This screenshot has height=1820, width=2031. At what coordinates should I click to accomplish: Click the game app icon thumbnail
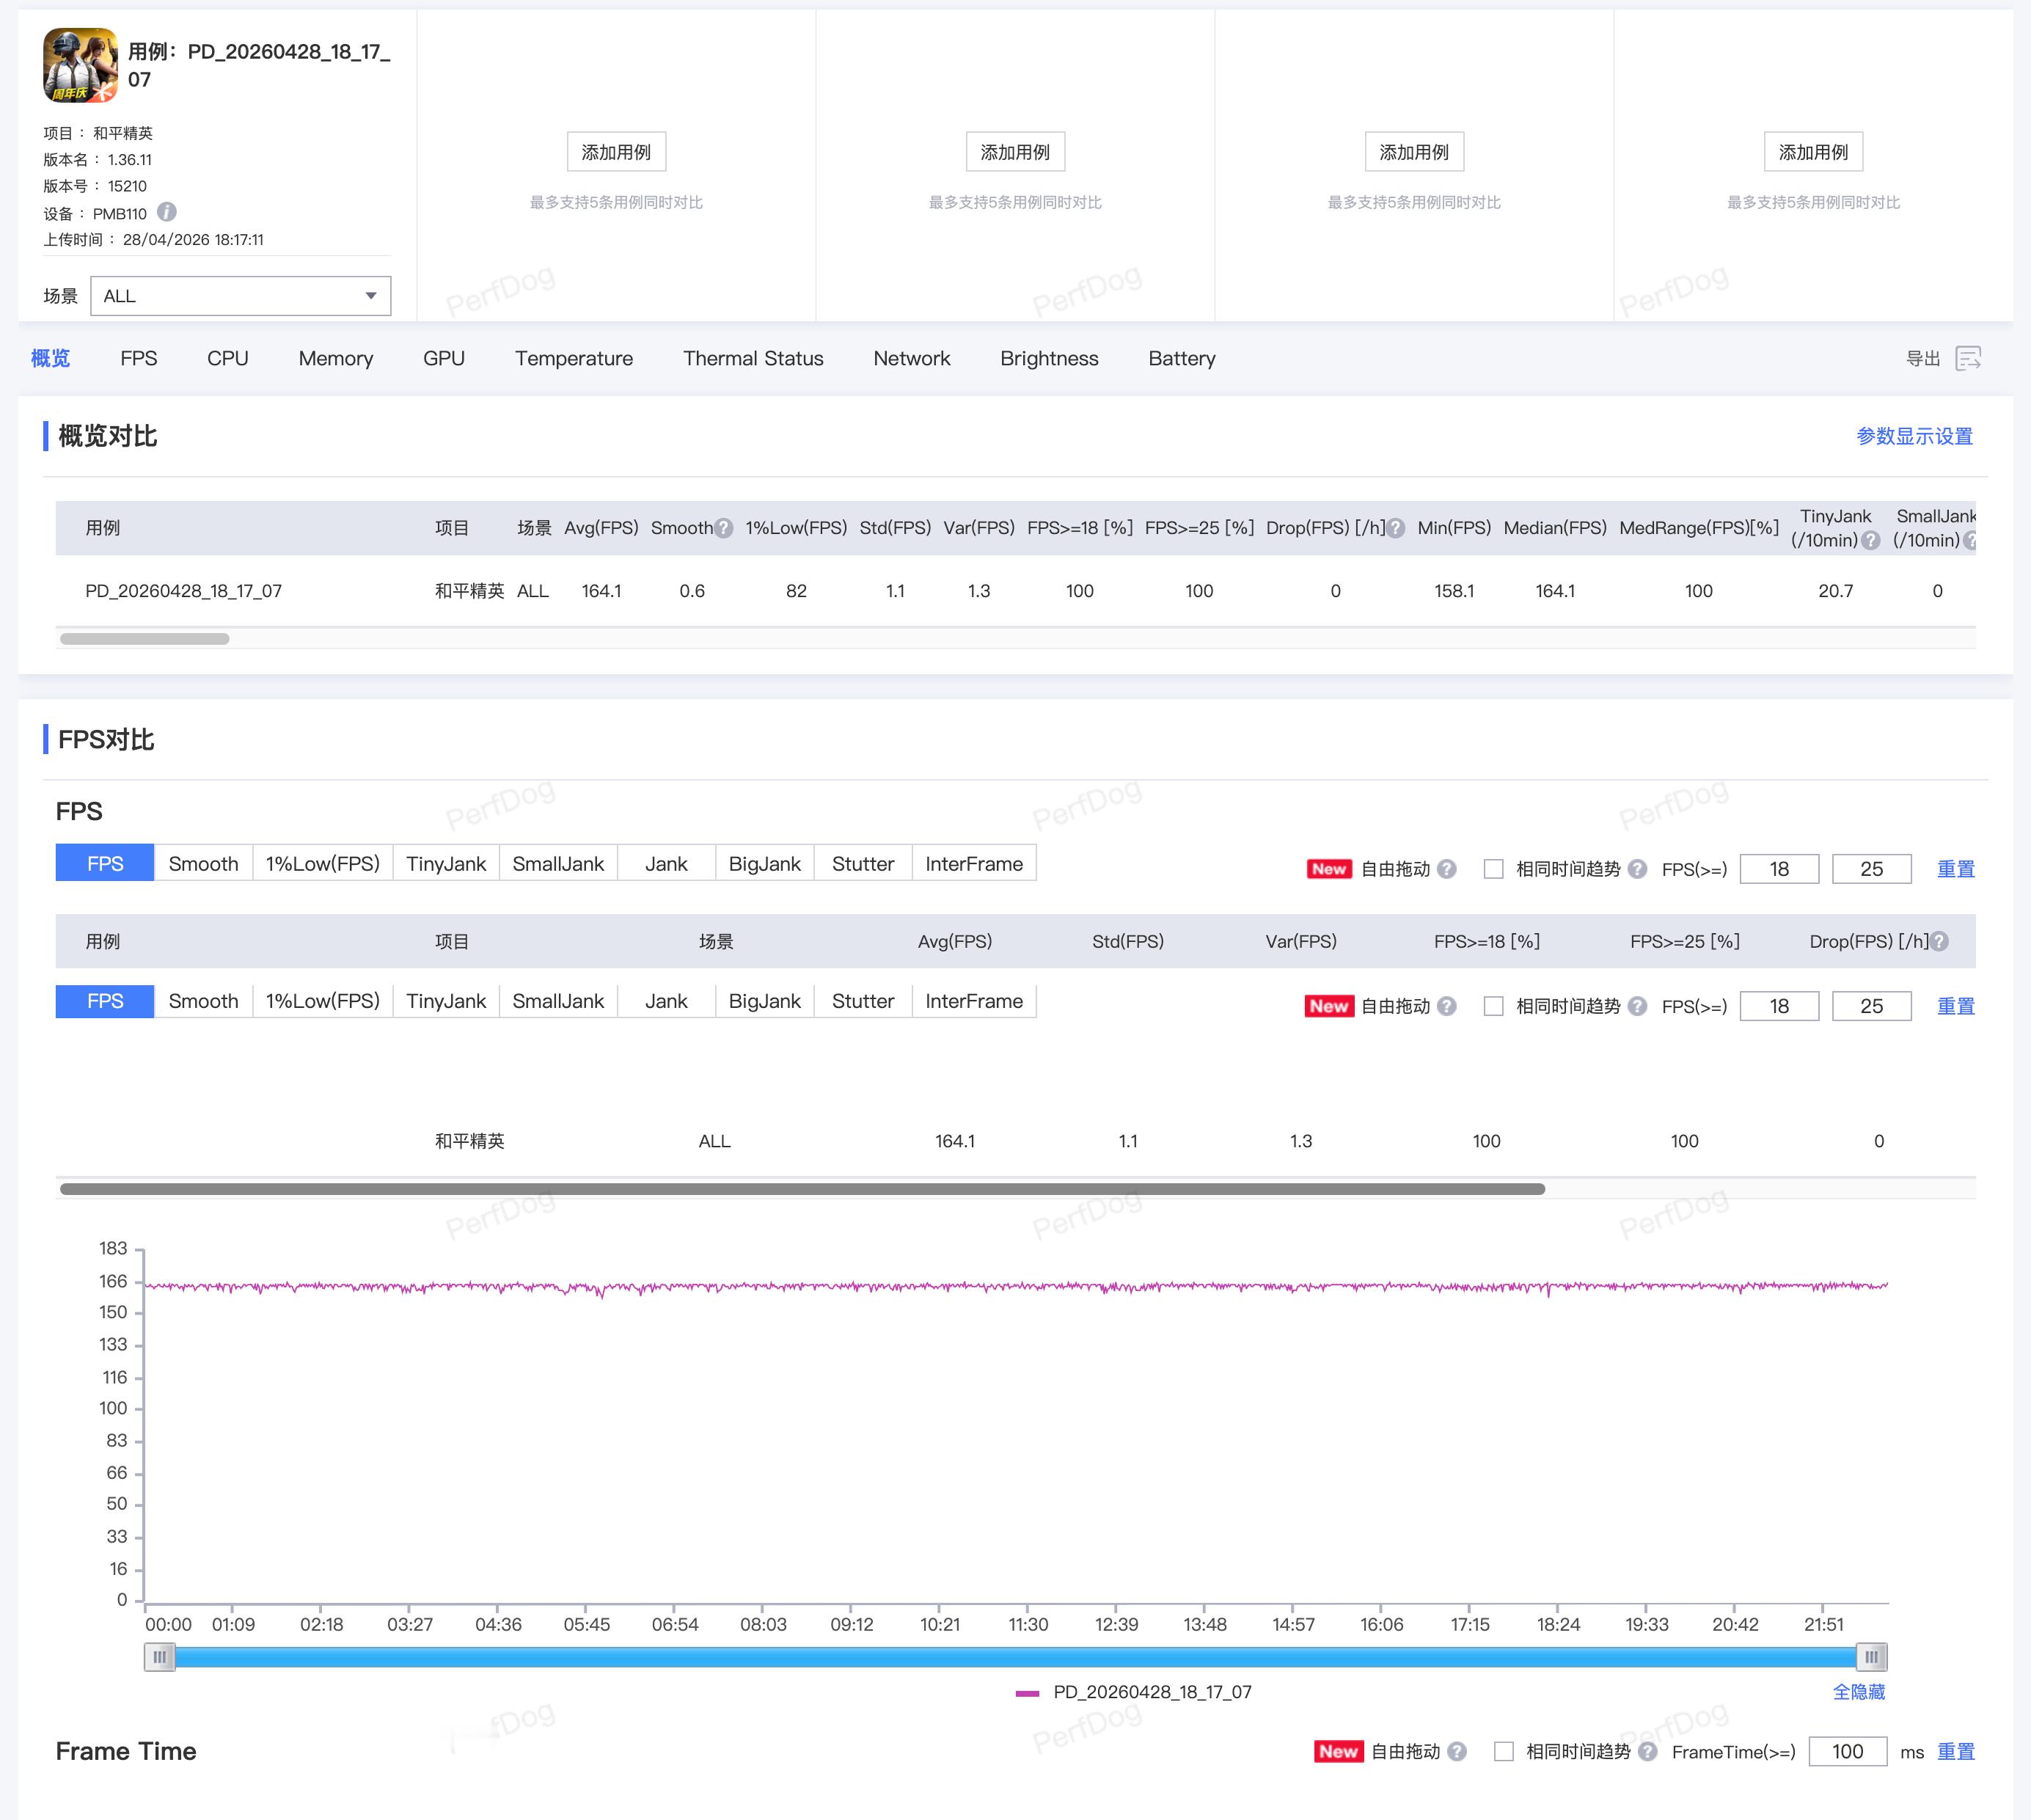click(x=80, y=66)
